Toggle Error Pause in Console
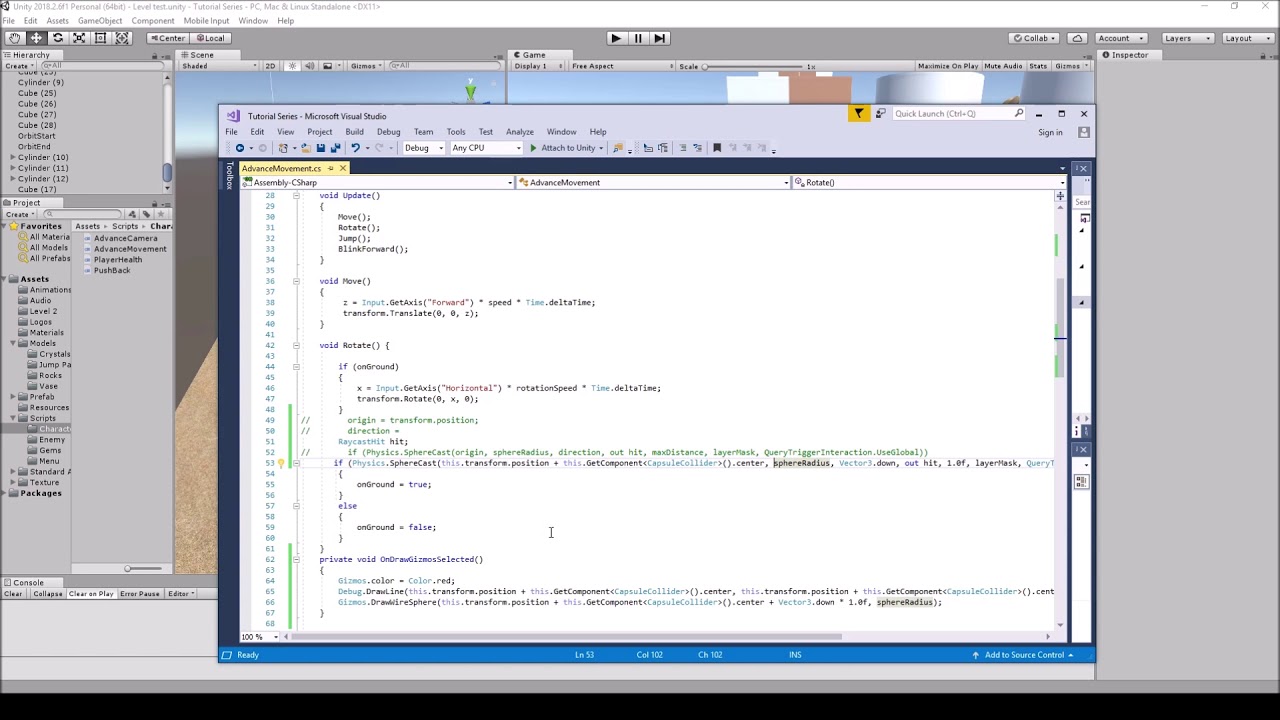Viewport: 1280px width, 720px height. pos(140,594)
